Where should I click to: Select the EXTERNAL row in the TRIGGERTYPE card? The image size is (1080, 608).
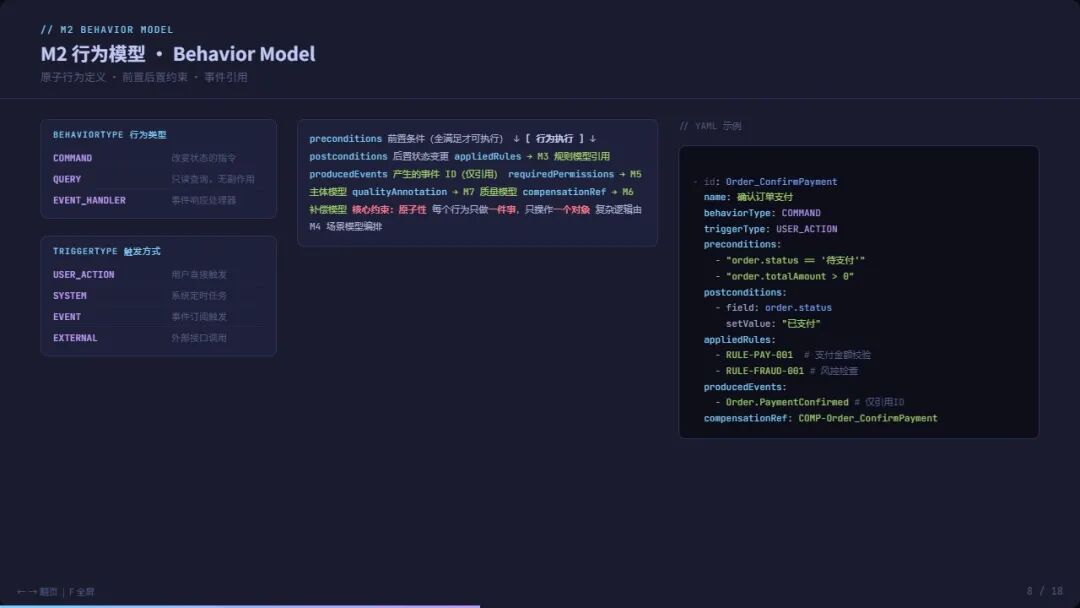[158, 338]
